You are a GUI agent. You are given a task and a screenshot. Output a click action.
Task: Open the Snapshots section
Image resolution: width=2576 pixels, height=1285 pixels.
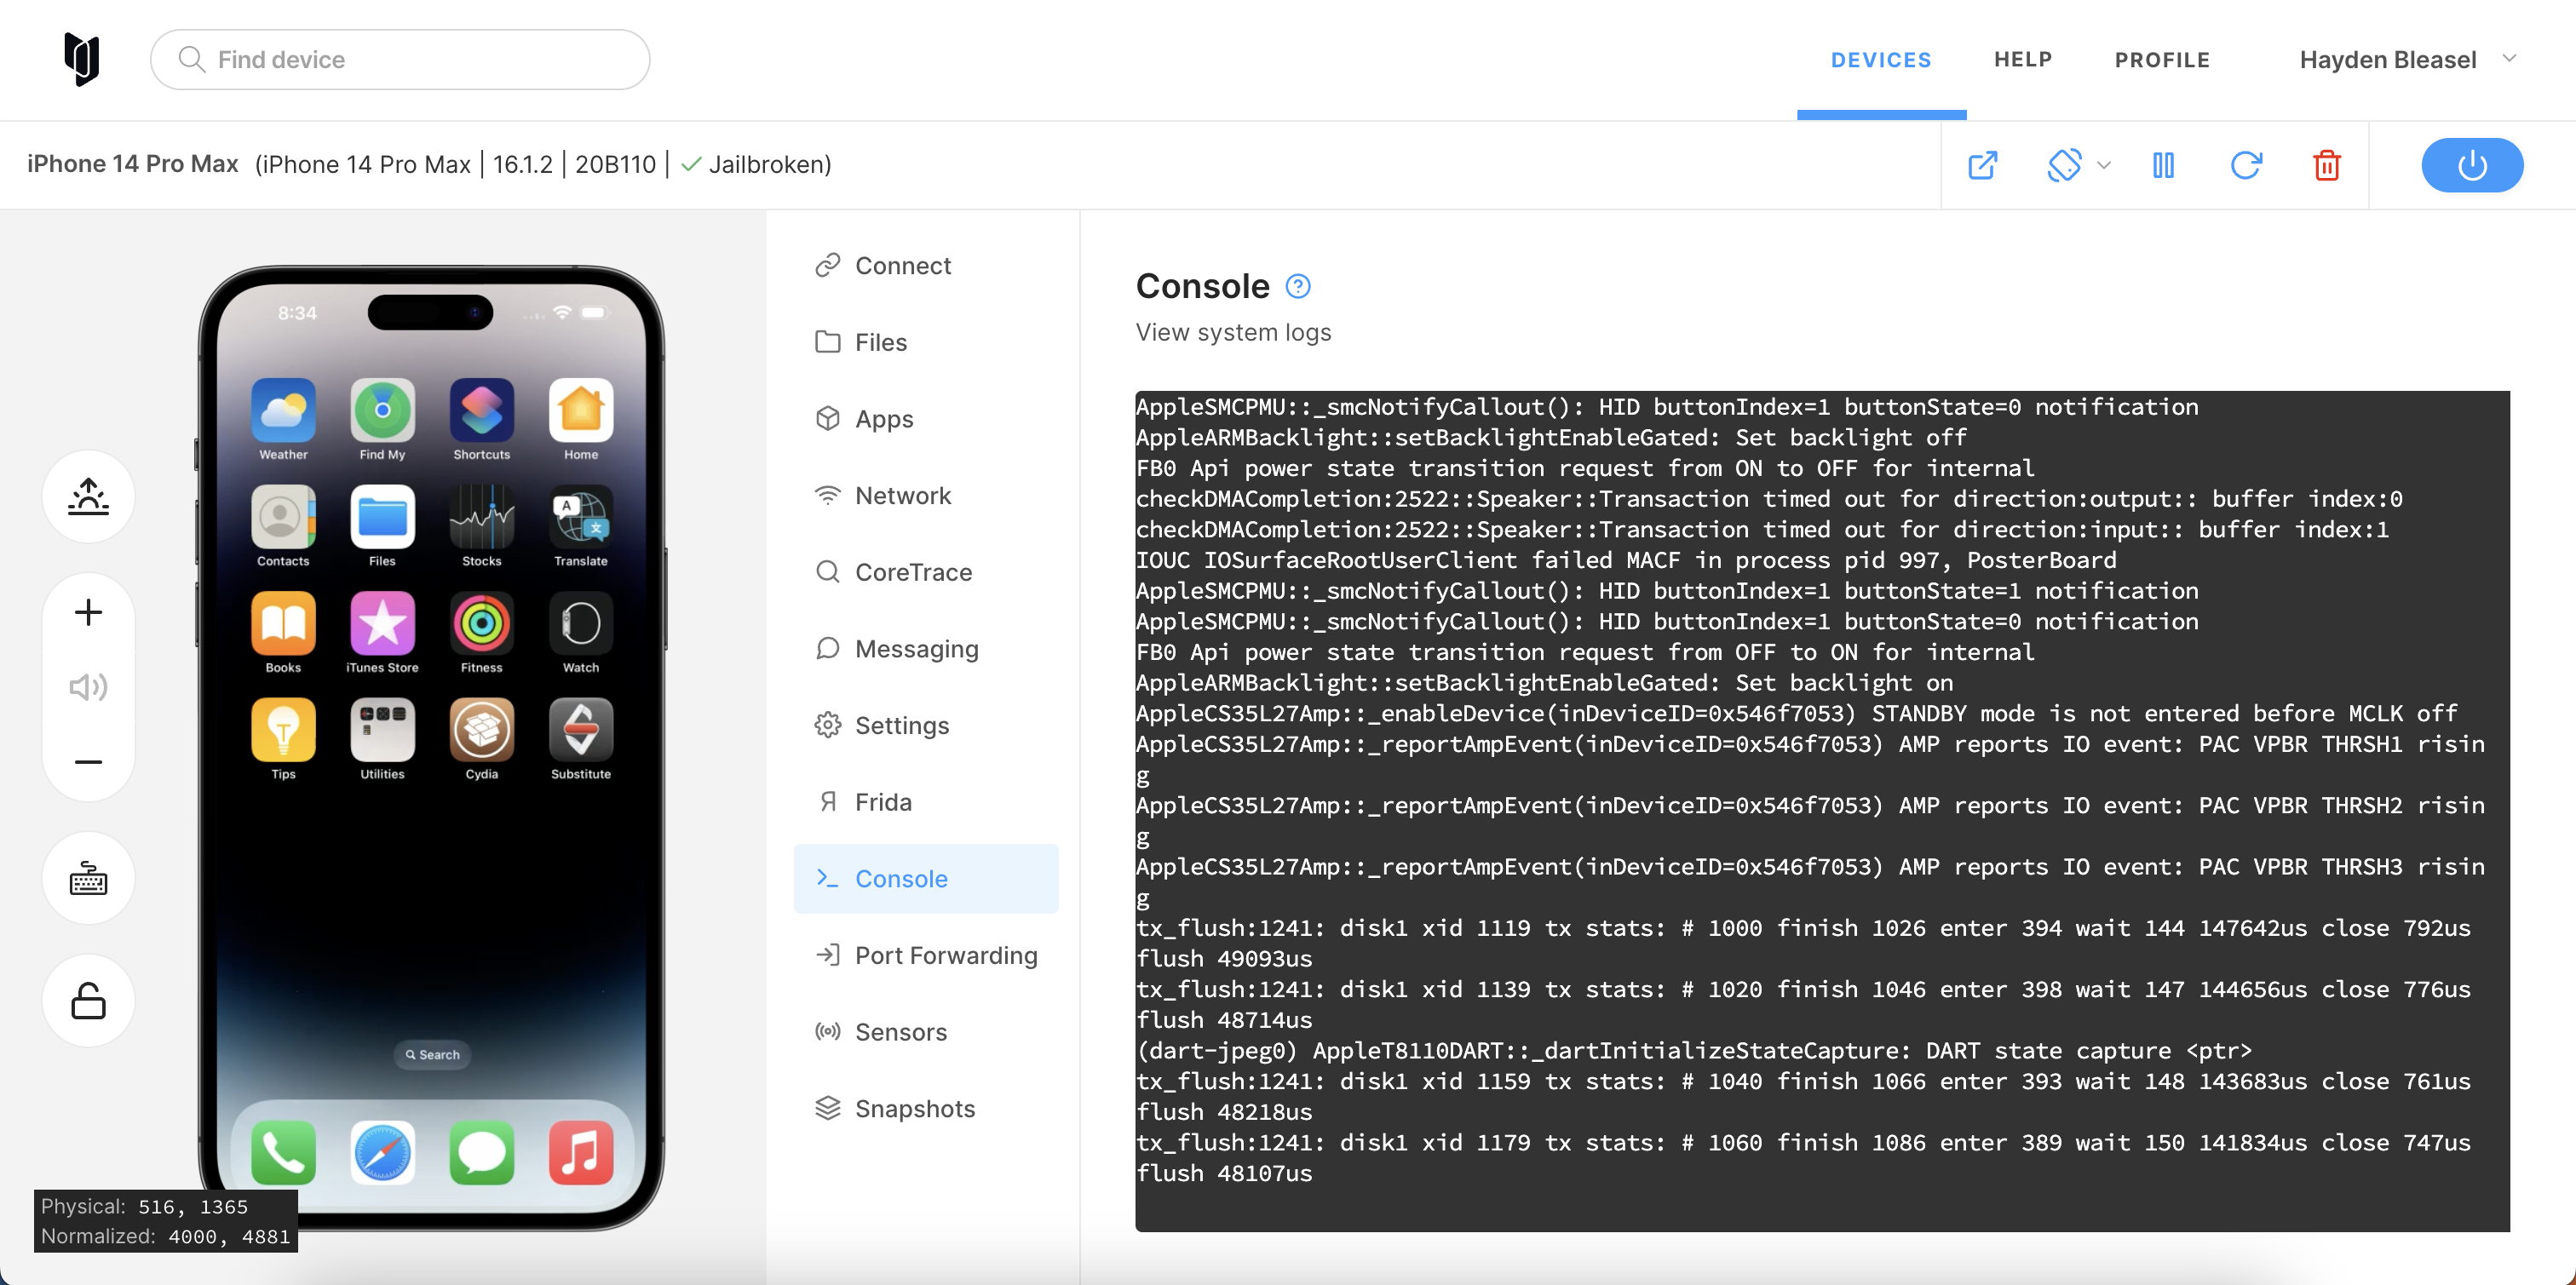point(926,1109)
